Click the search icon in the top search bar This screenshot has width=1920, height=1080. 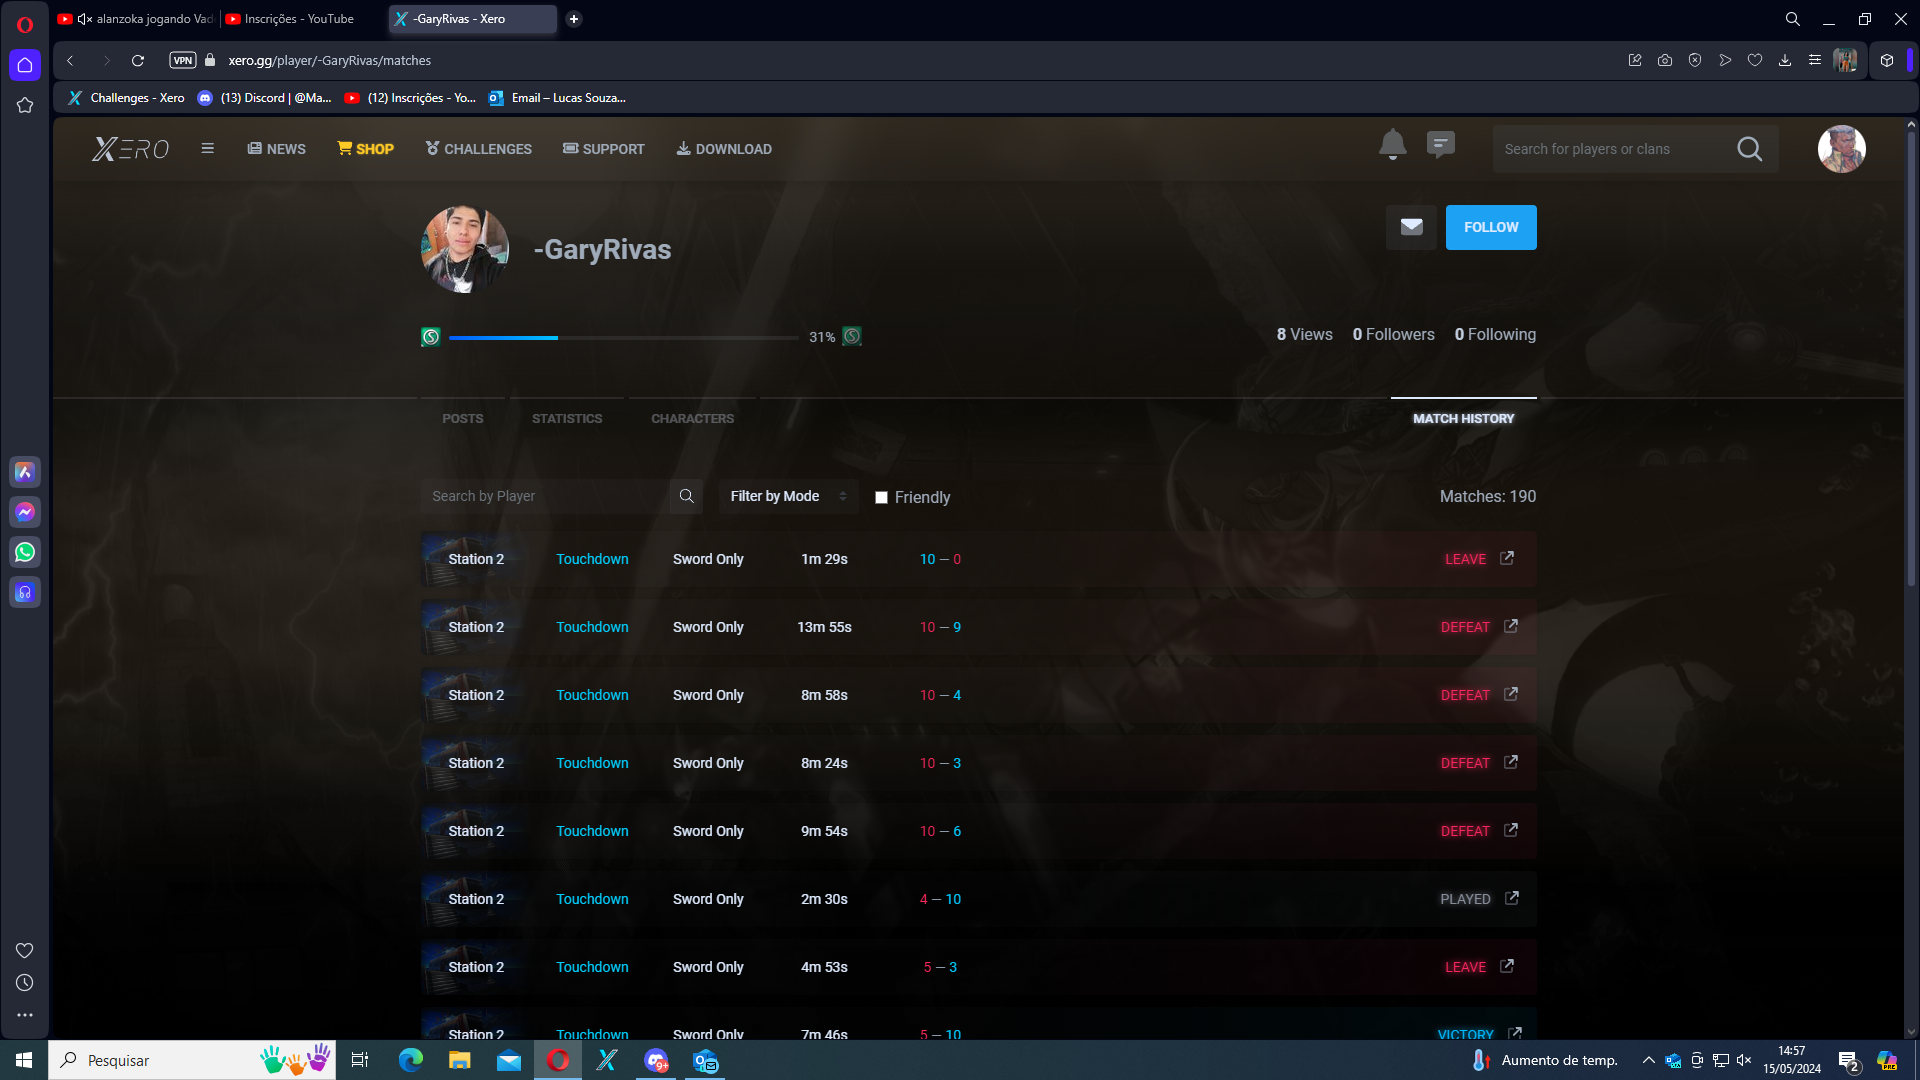pos(1749,149)
